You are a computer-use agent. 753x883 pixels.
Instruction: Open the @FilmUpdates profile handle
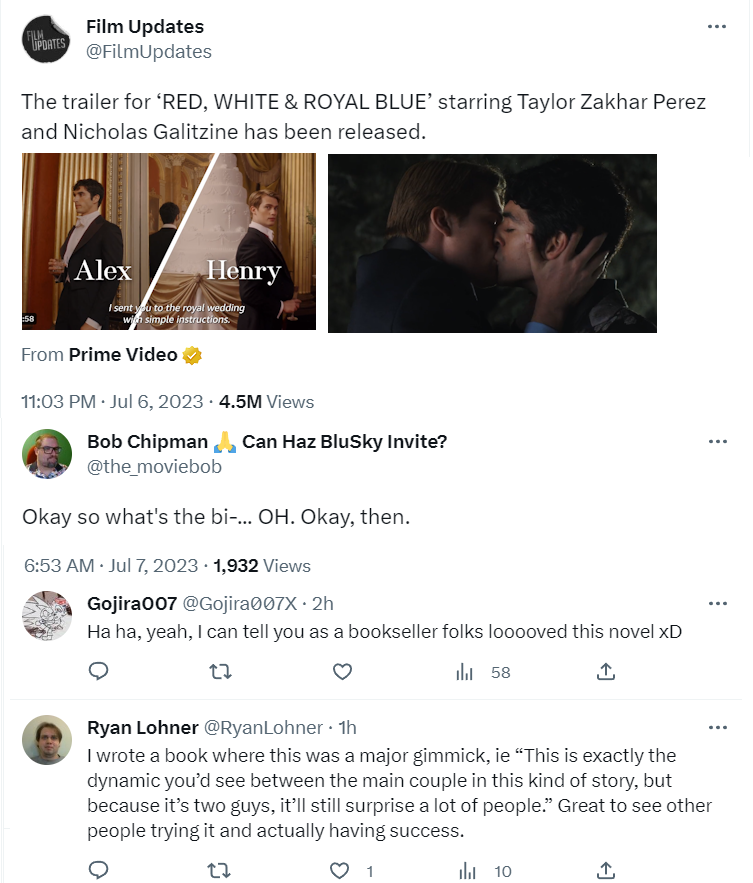(x=149, y=51)
